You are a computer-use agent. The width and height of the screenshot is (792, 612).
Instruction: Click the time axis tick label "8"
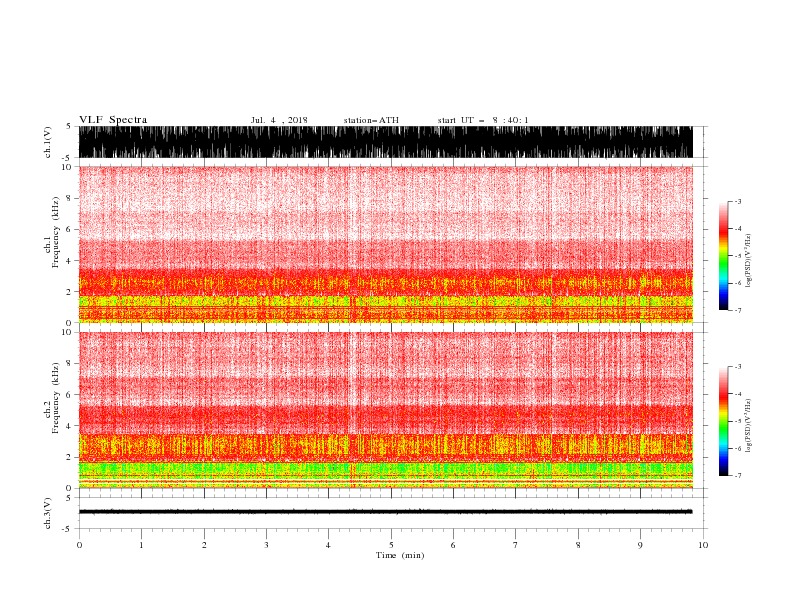coord(578,545)
